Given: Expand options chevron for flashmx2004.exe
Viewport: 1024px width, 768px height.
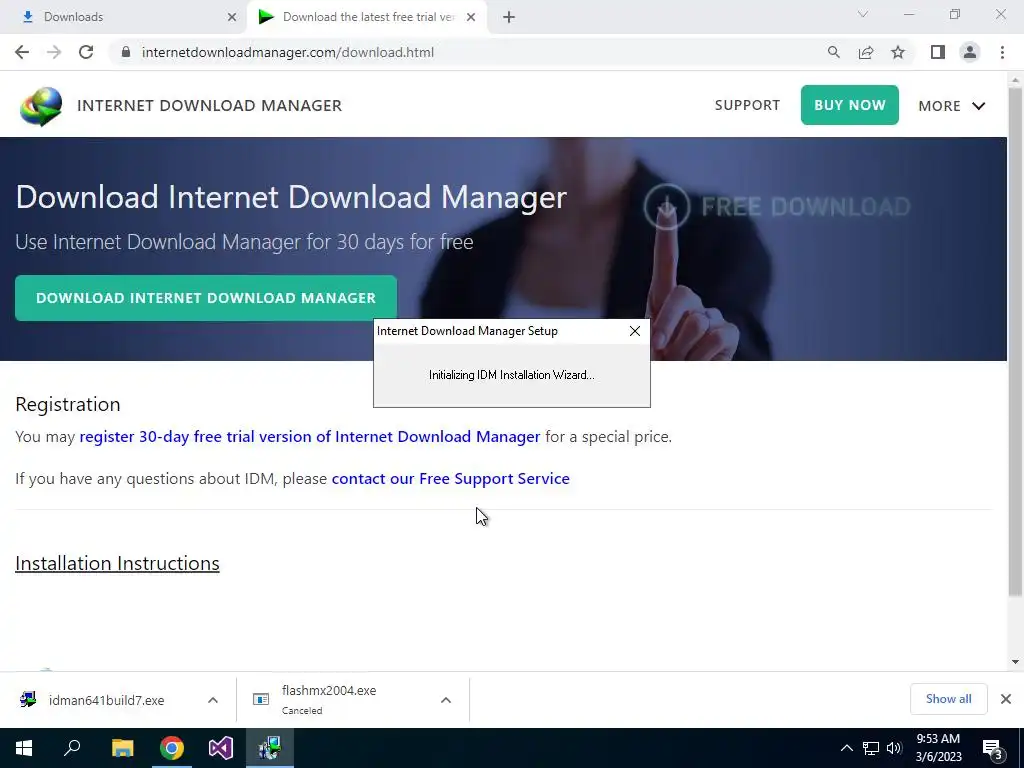Looking at the screenshot, I should click(x=446, y=700).
